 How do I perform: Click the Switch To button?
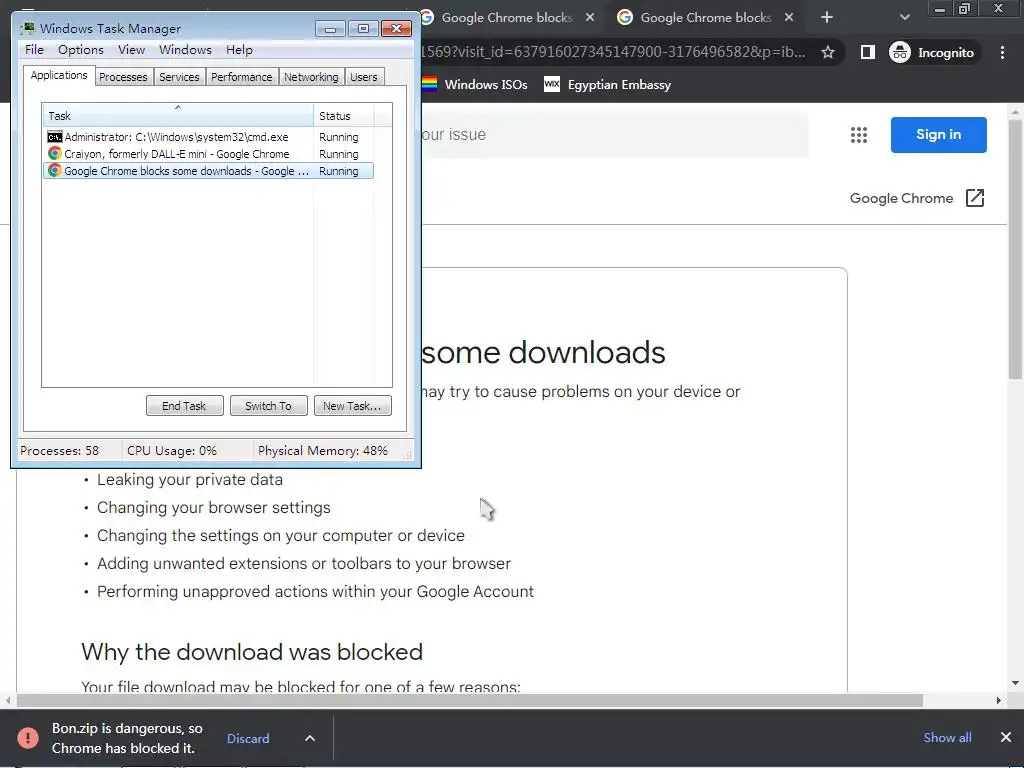coord(268,406)
